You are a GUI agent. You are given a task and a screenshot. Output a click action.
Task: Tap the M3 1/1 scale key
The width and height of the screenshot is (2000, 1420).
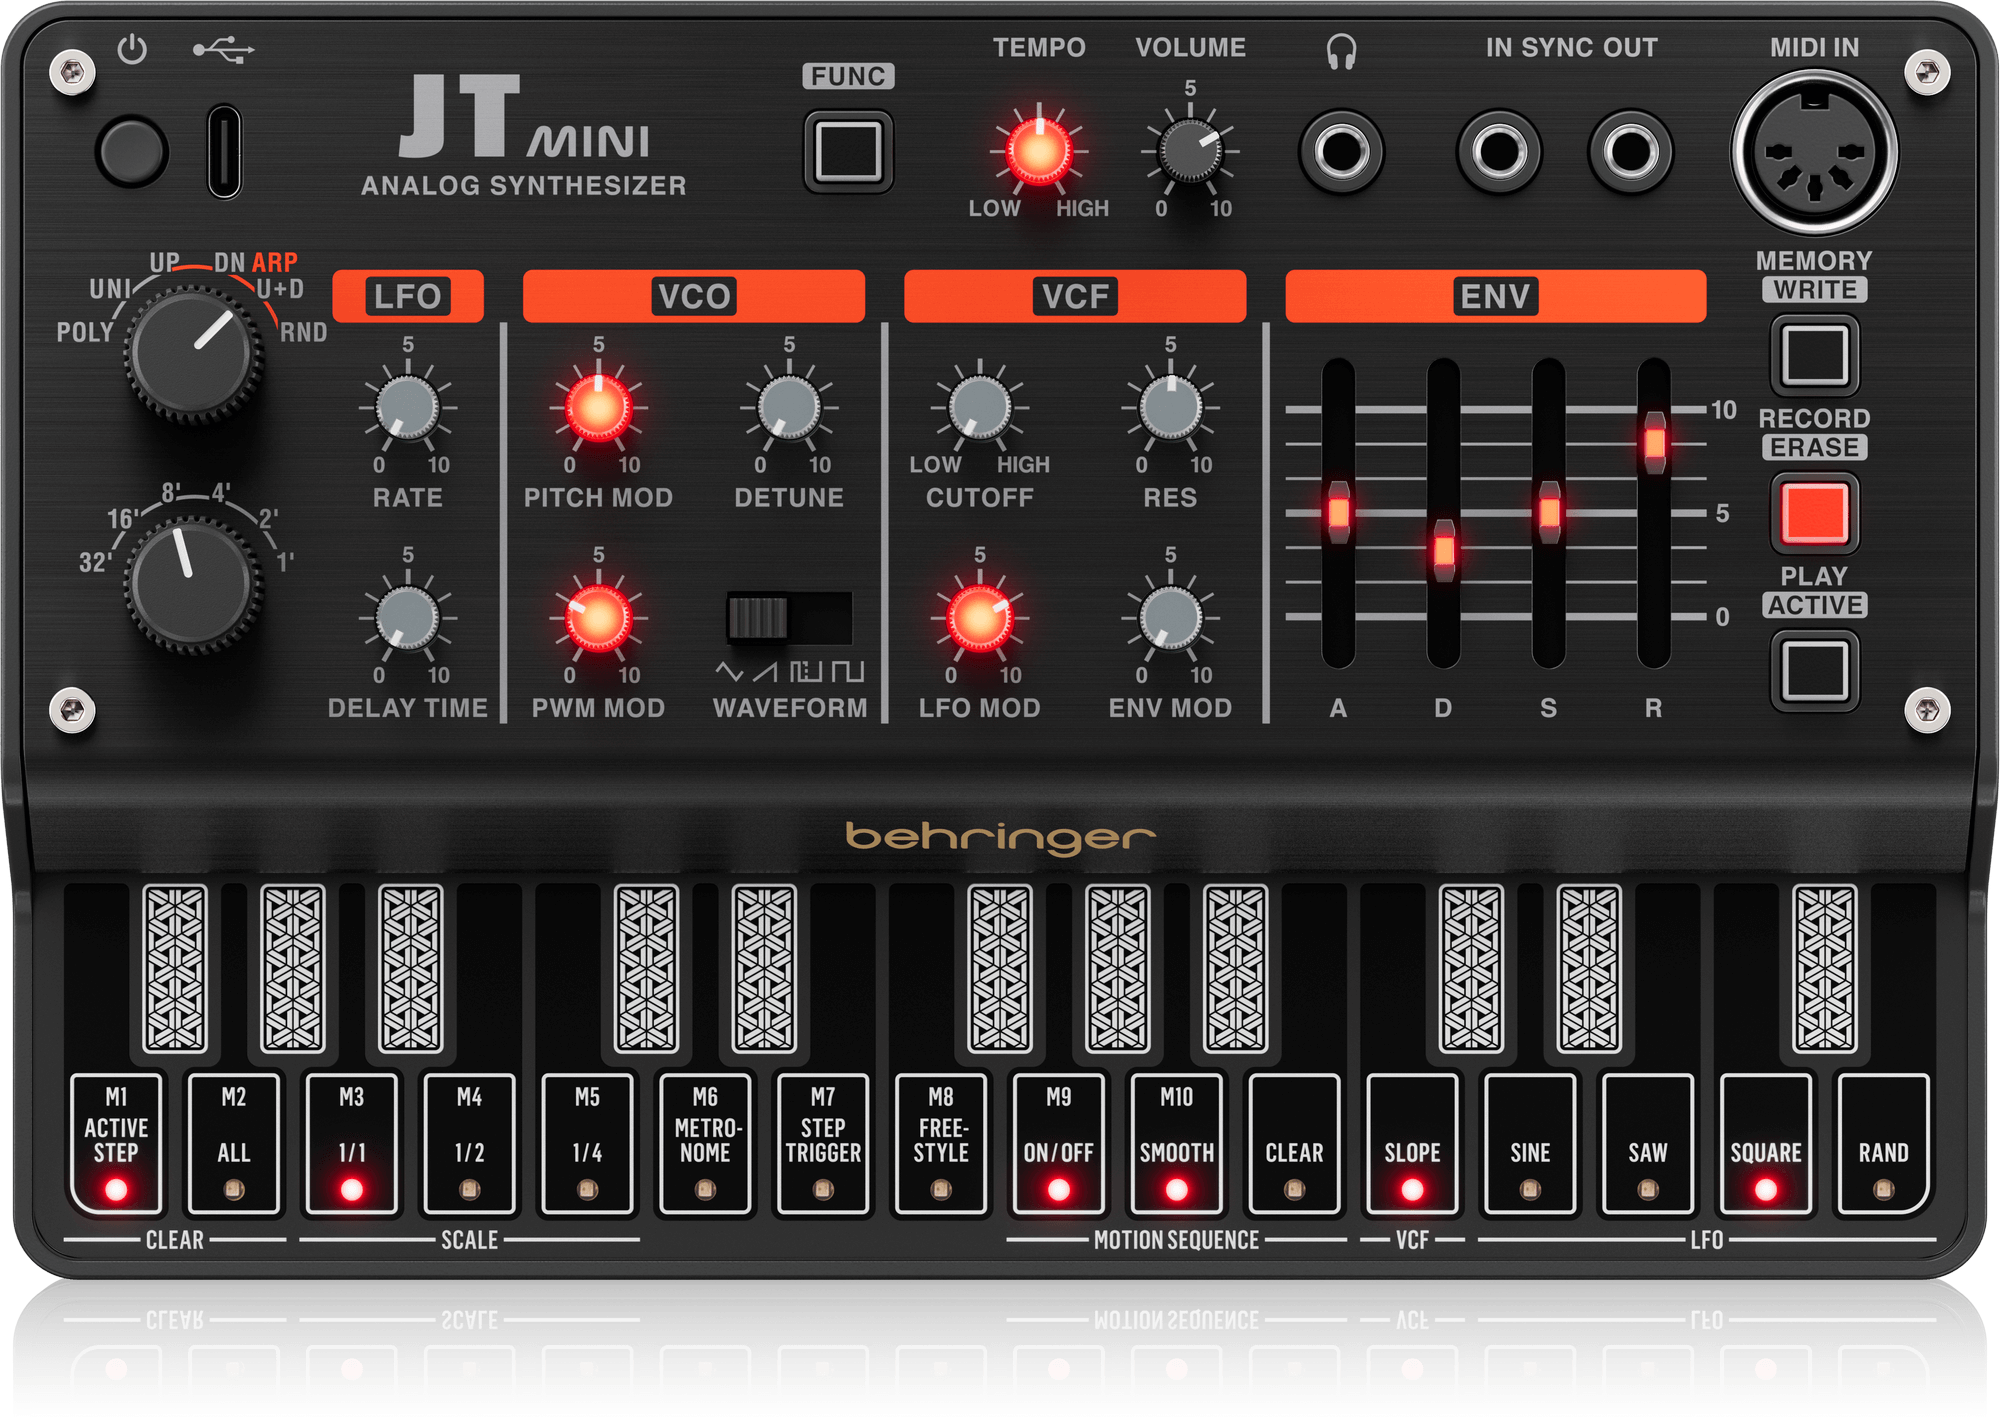pyautogui.click(x=352, y=1144)
